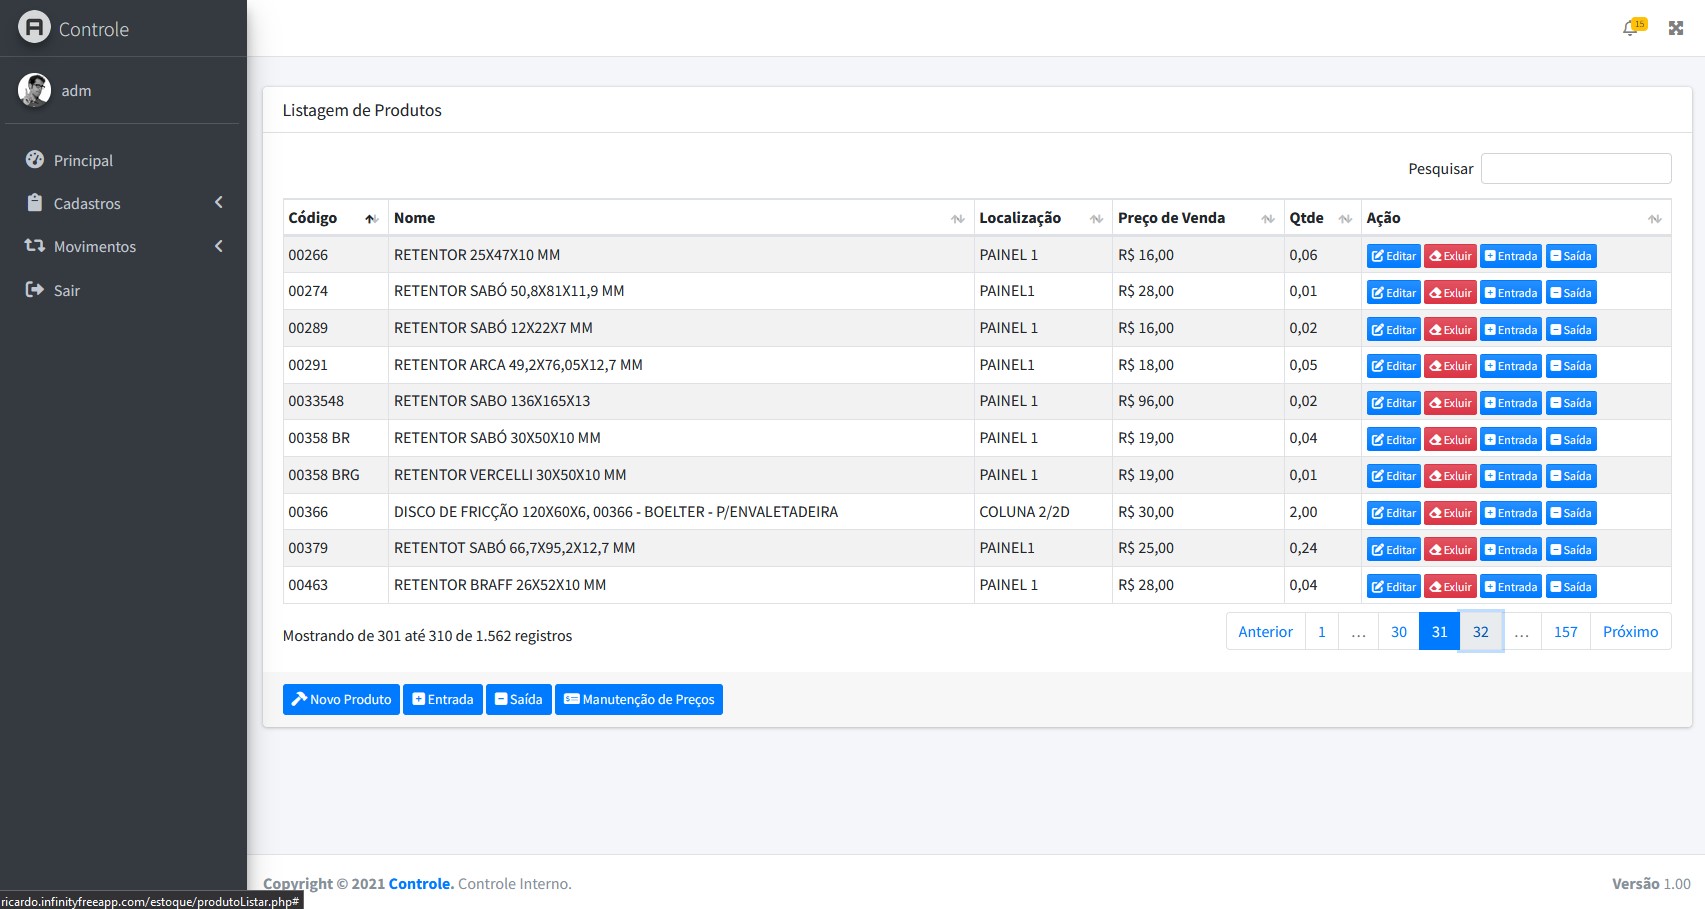1705x909 pixels.
Task: Click the Novo Produto button
Action: 341,699
